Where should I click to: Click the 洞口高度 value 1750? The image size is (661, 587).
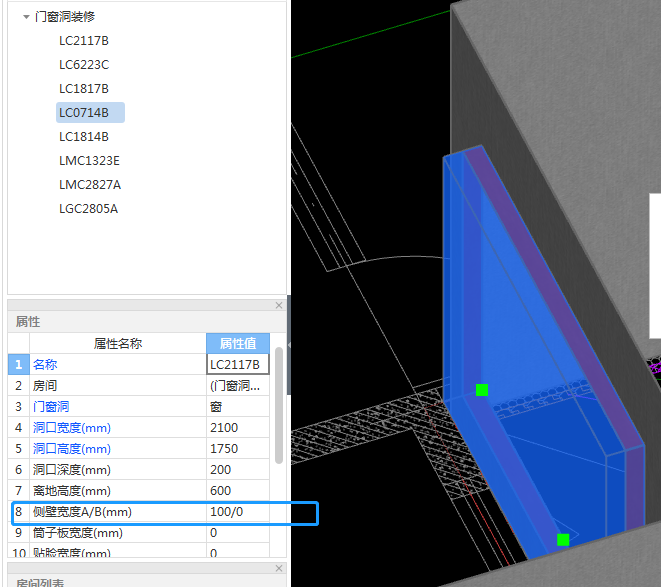click(238, 449)
